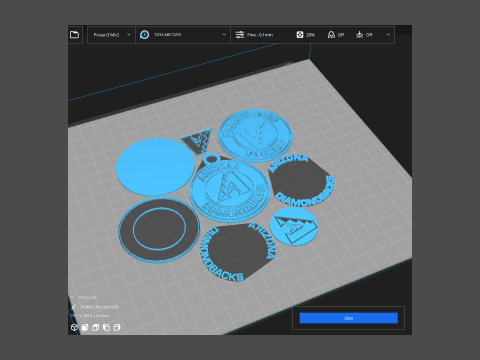This screenshot has height=360, width=480.
Task: Collapse the Object list chevron
Action: (73, 297)
